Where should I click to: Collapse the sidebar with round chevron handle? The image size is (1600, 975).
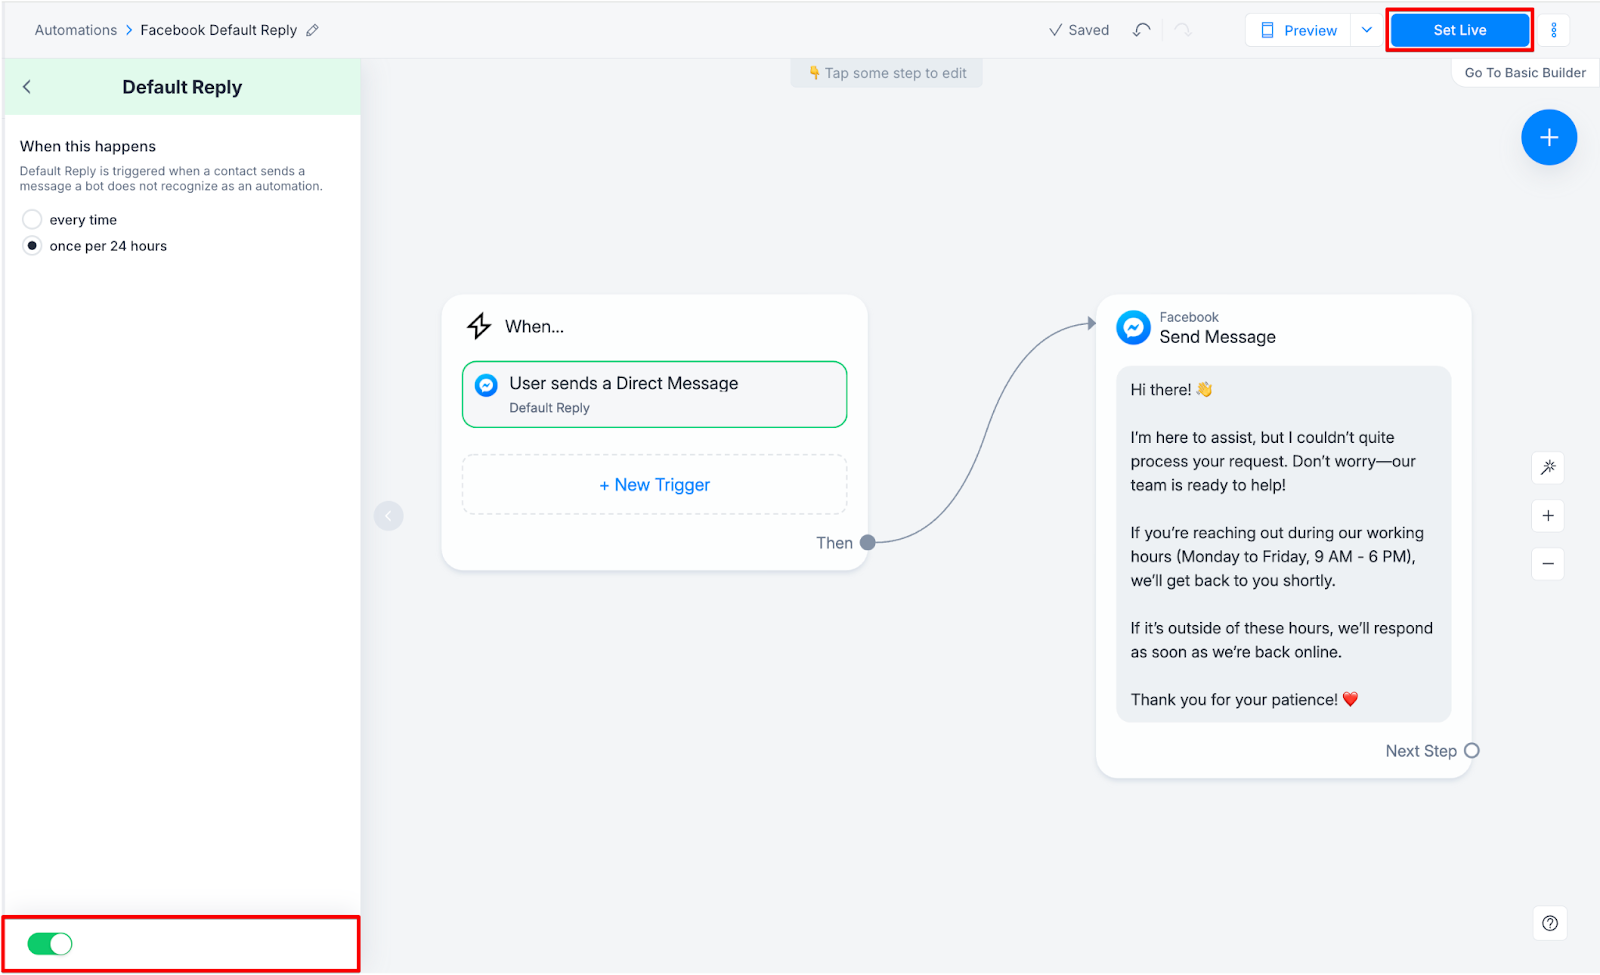click(x=389, y=516)
